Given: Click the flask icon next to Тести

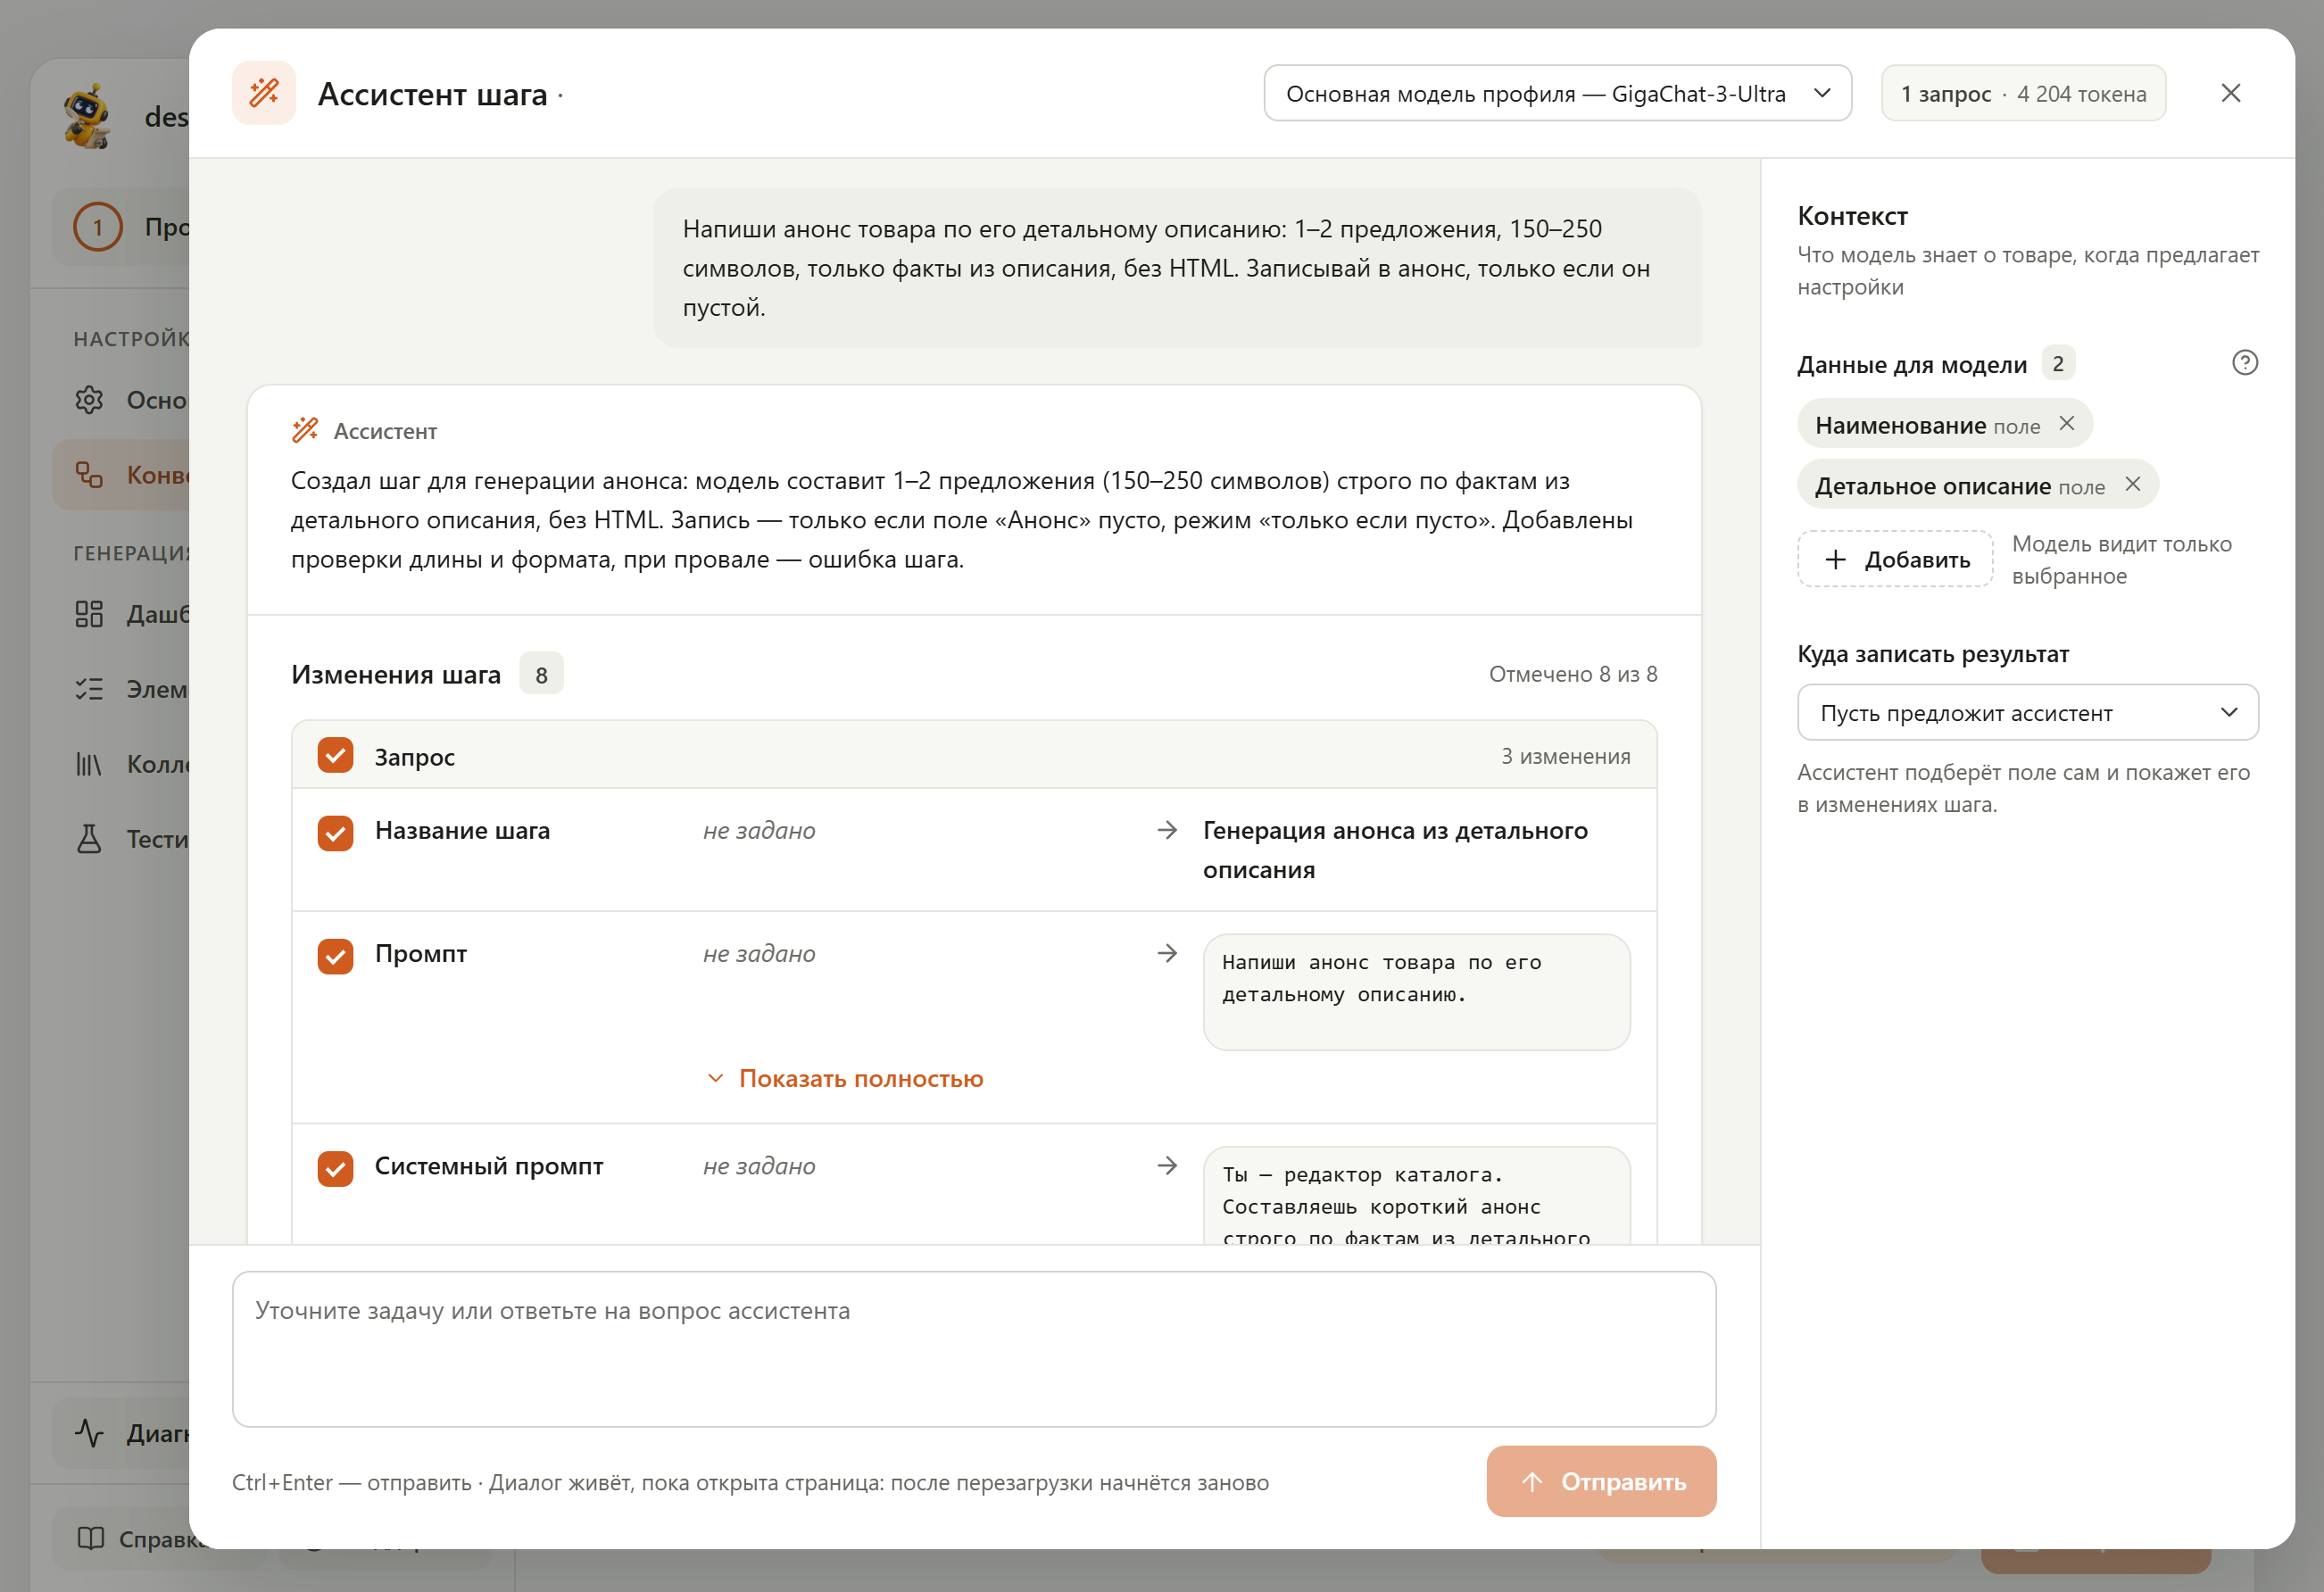Looking at the screenshot, I should coord(89,839).
